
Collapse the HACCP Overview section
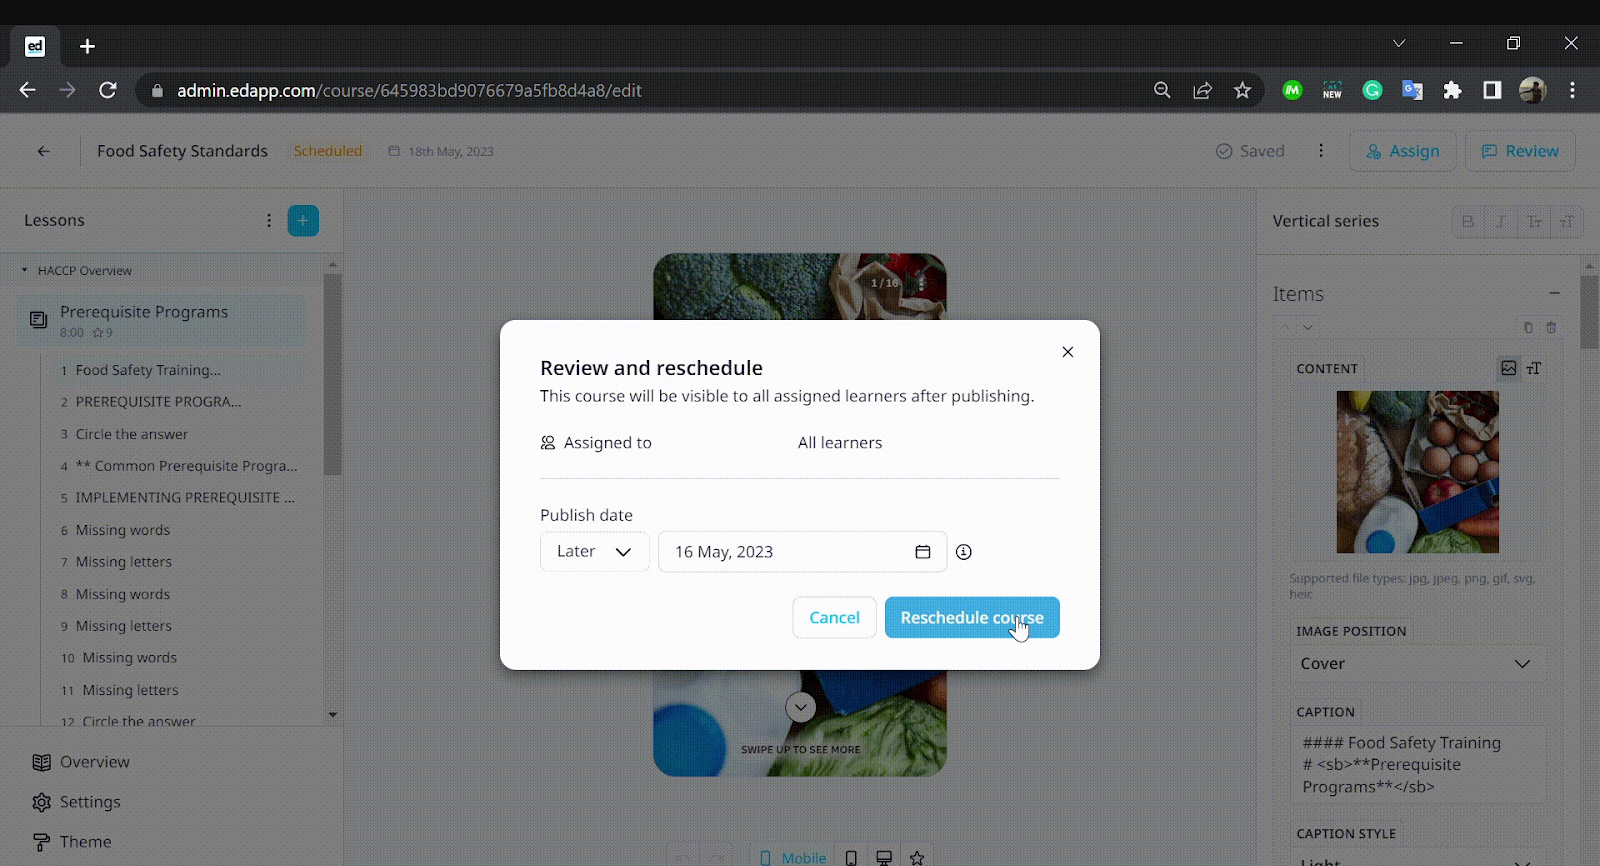pos(25,271)
